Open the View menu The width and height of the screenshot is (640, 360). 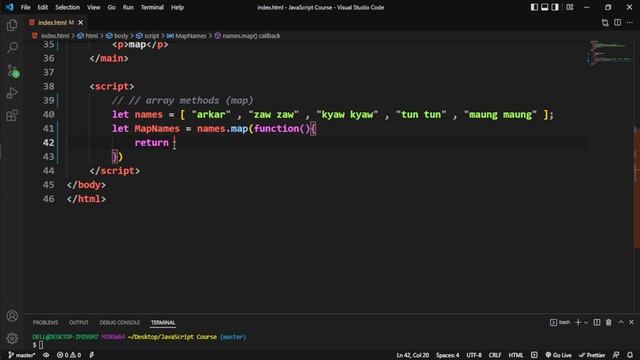tap(93, 7)
